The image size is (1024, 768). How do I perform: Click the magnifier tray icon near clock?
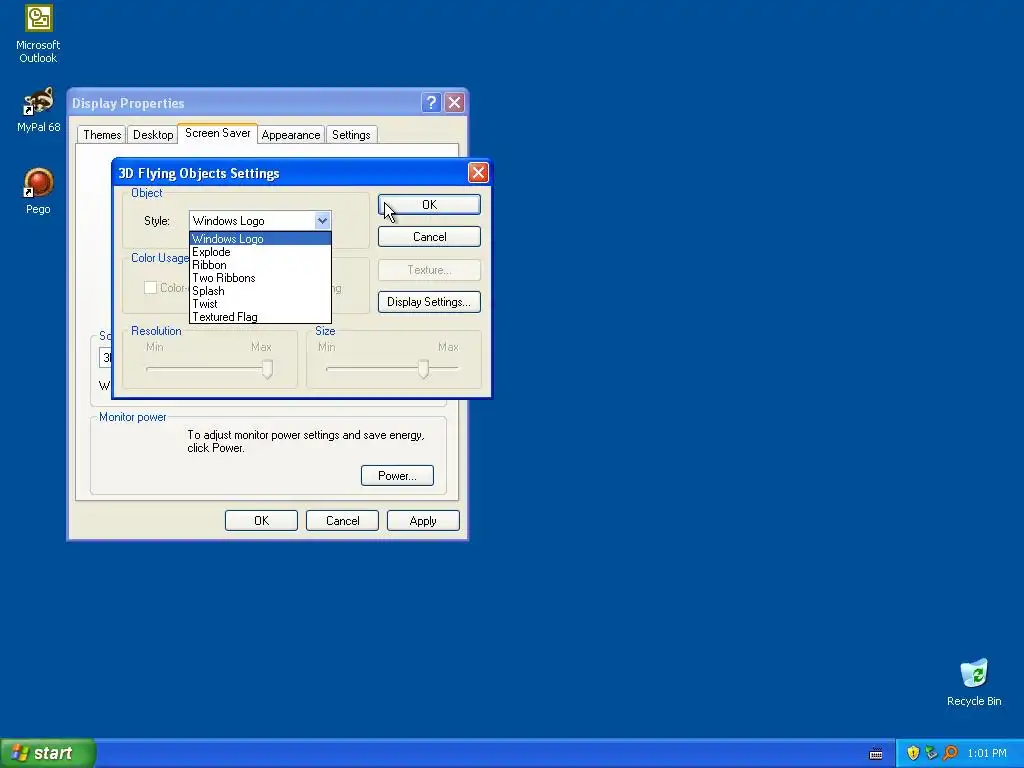coord(950,753)
